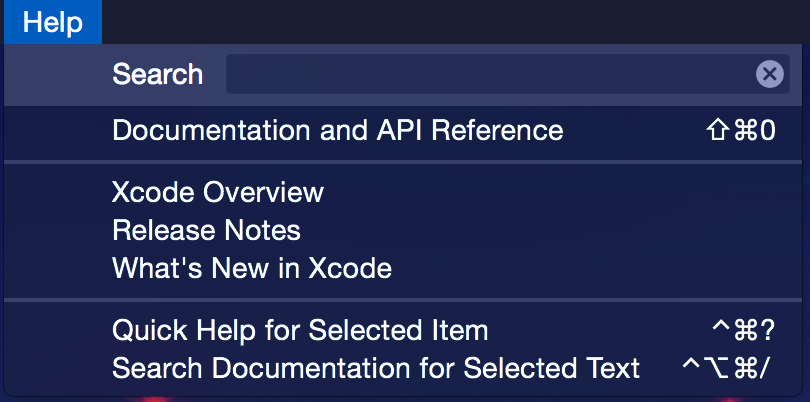
Task: Click the Search label beside the field
Action: coord(157,74)
